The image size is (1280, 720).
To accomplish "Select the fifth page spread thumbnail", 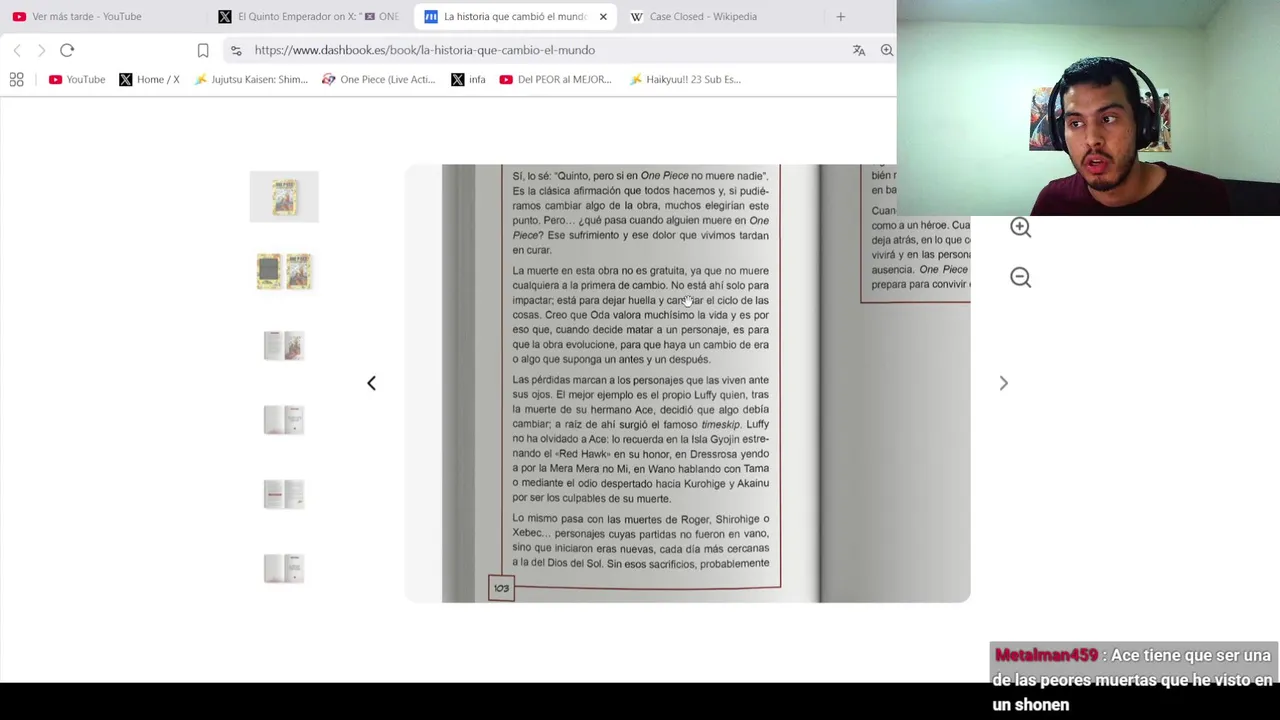I will coord(284,494).
